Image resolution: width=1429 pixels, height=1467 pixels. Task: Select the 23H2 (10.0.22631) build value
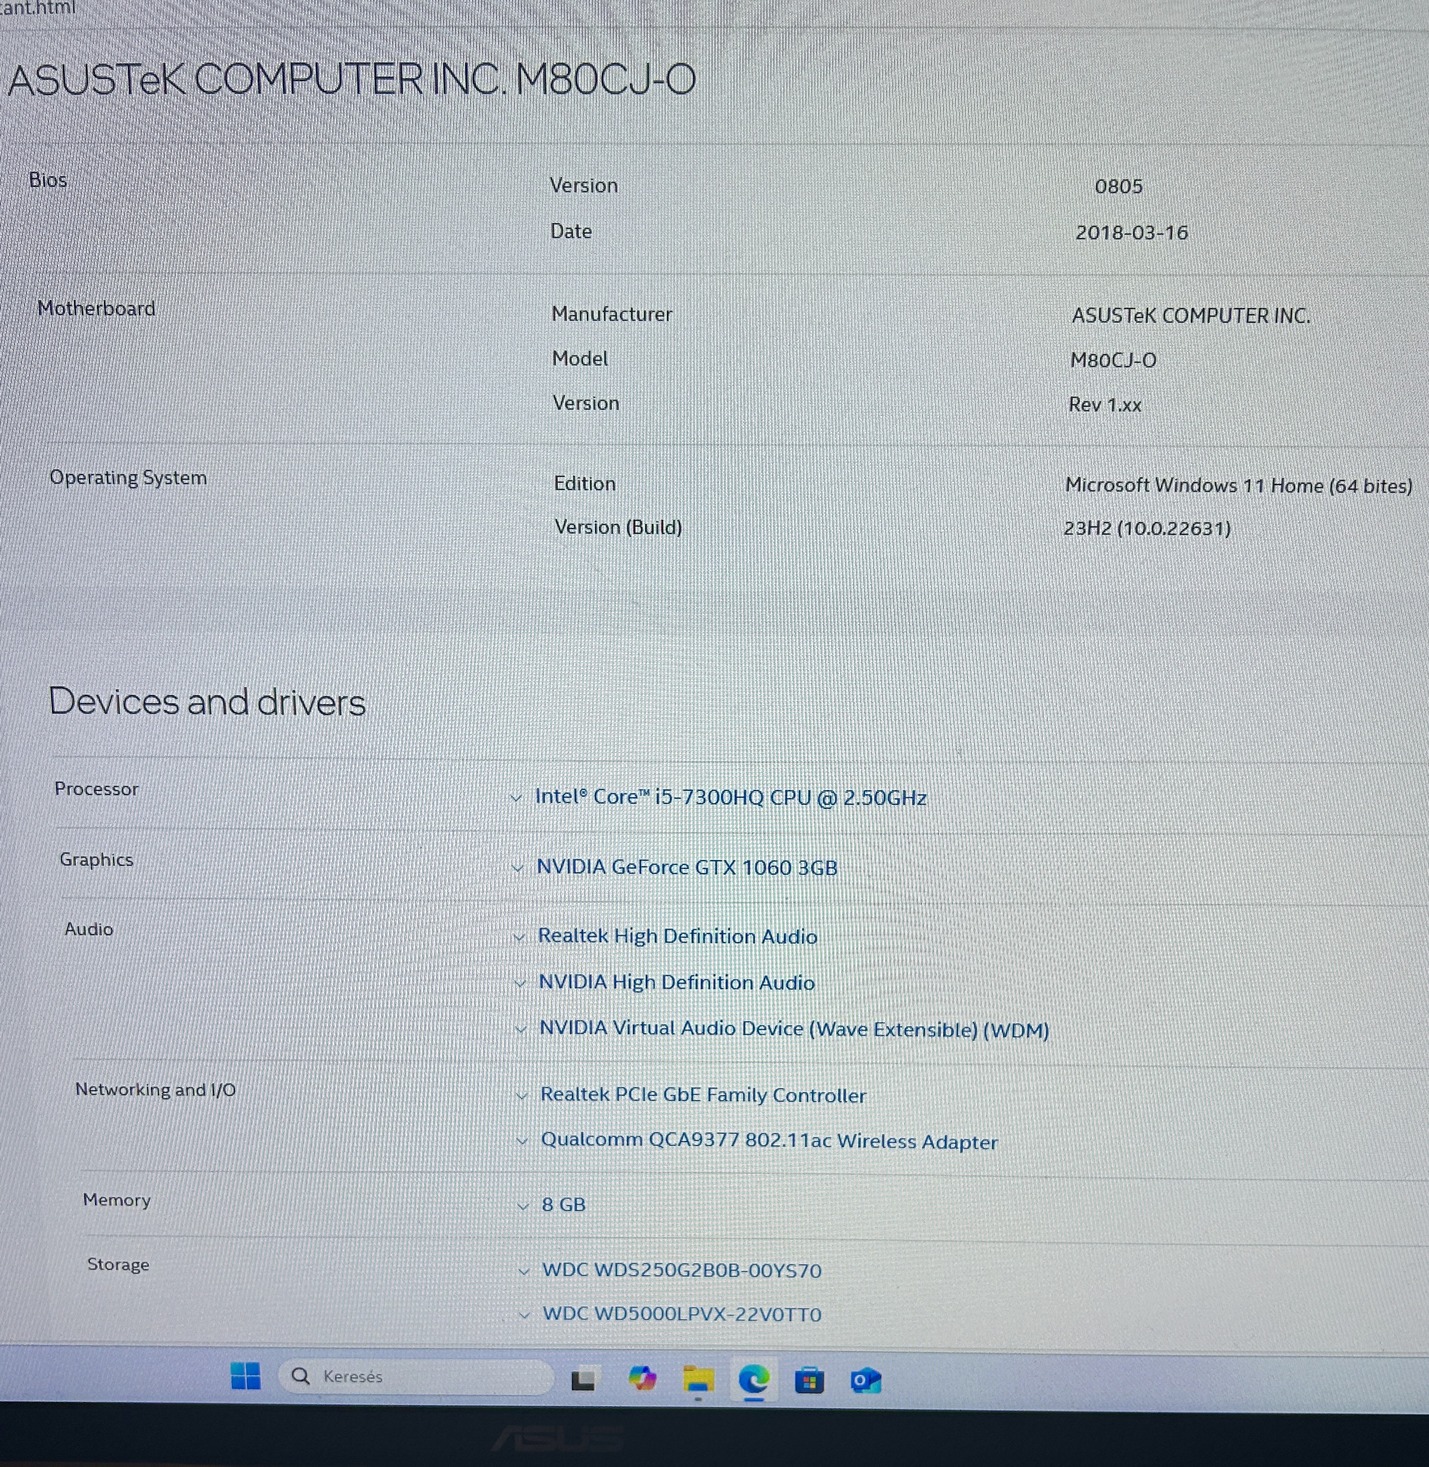(1147, 529)
